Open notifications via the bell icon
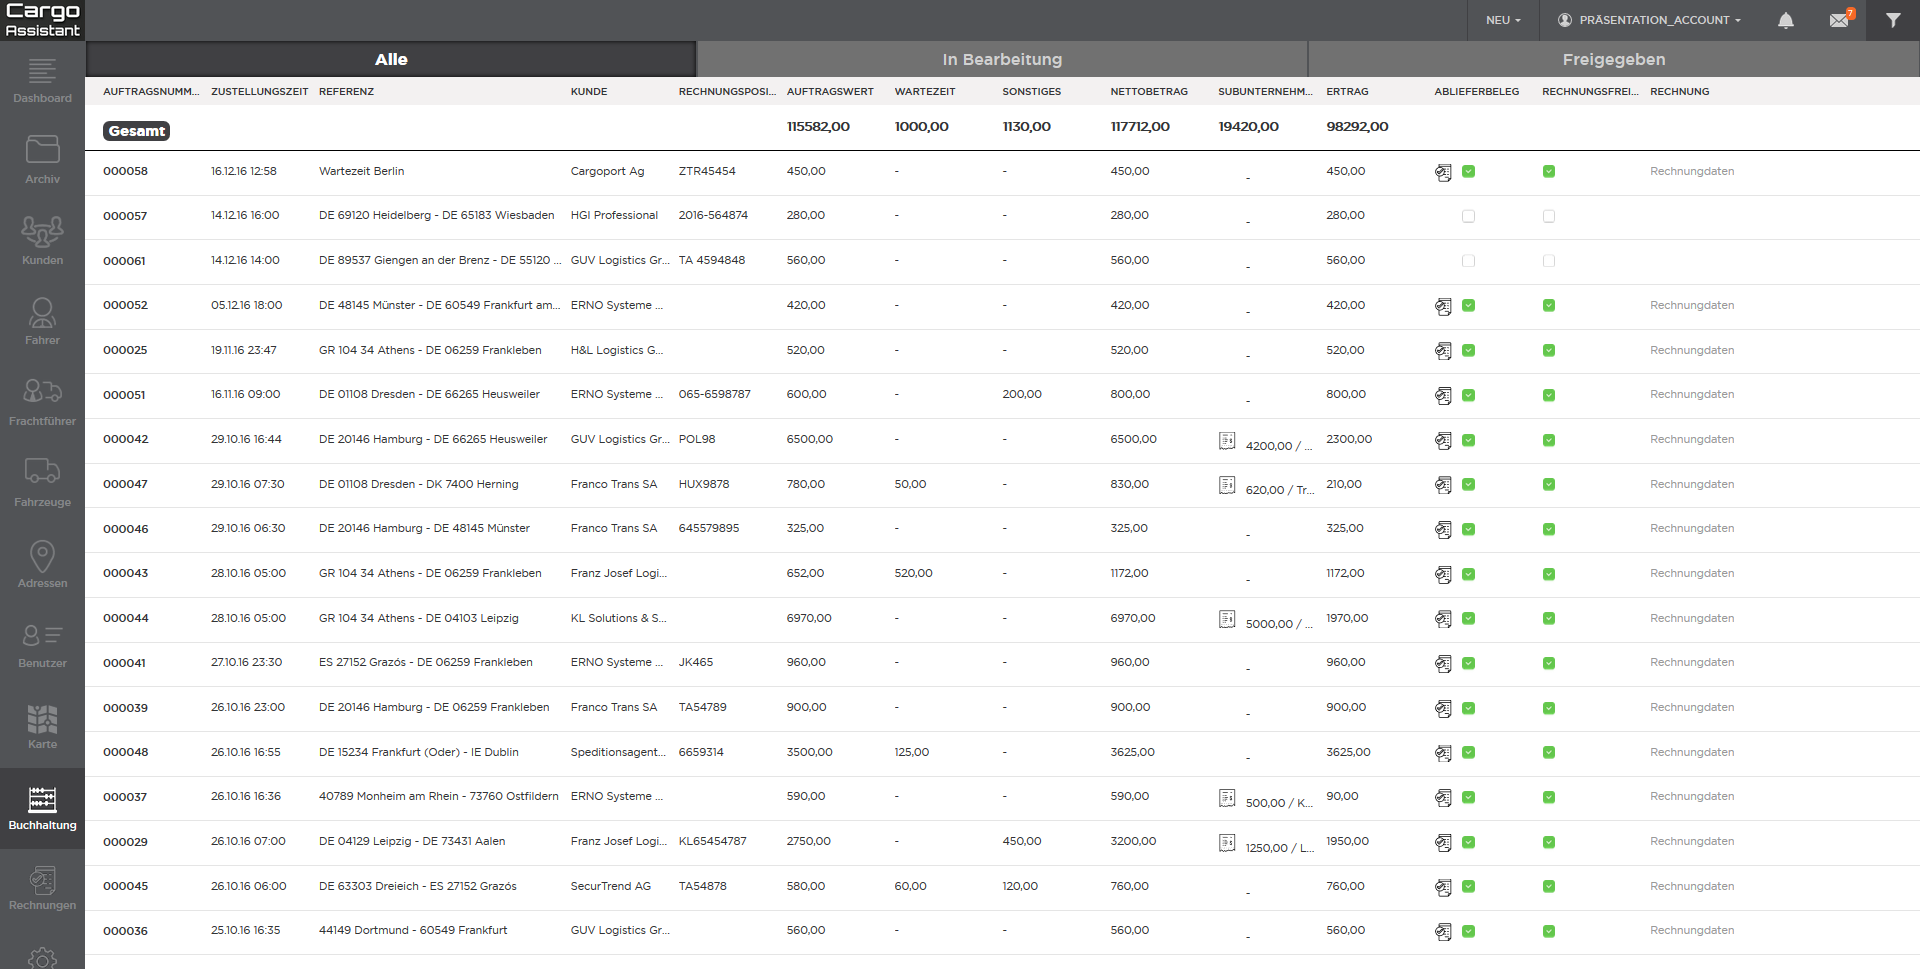Screen dimensions: 1920x969 1786,20
